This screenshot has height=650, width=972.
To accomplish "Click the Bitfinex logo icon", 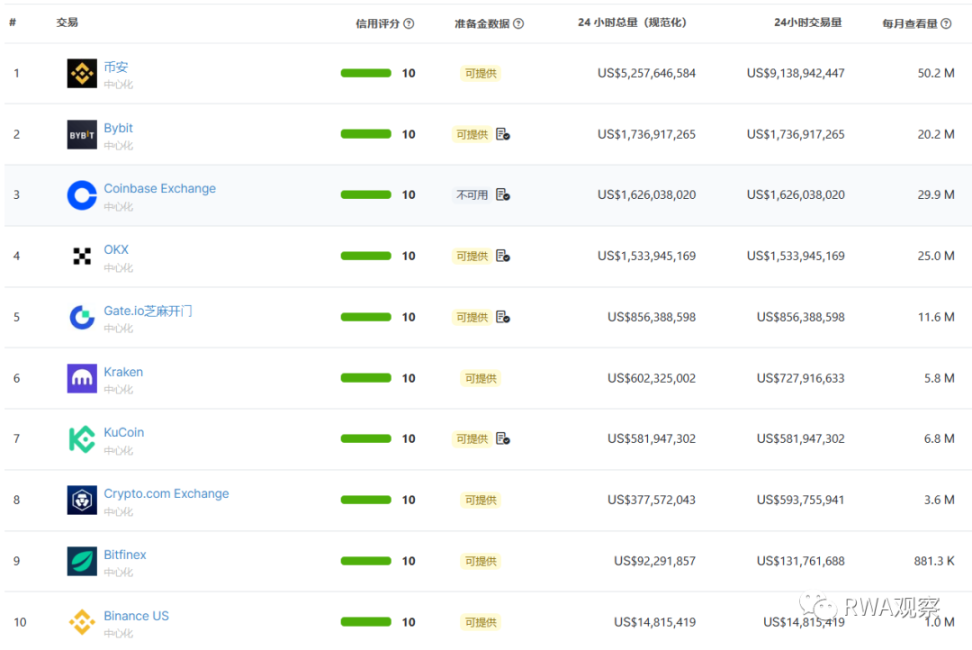I will [x=82, y=561].
